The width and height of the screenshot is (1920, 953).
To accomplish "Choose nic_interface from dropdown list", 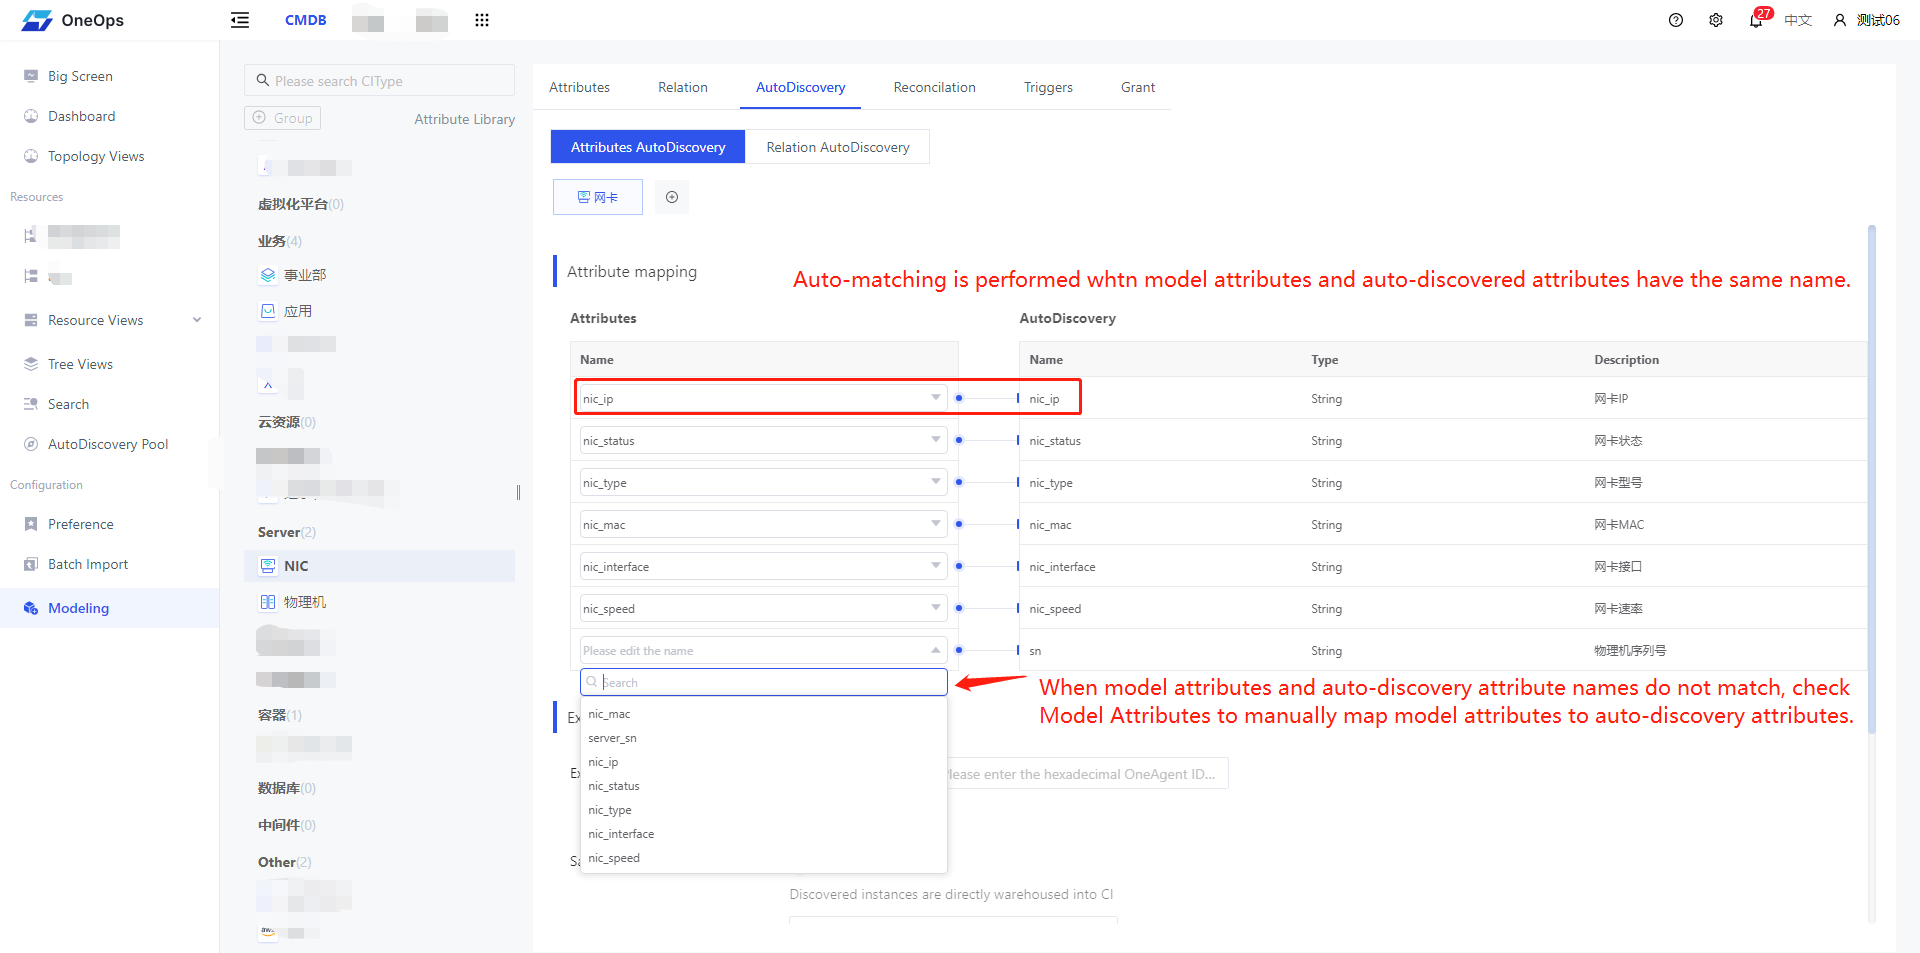I will click(763, 834).
